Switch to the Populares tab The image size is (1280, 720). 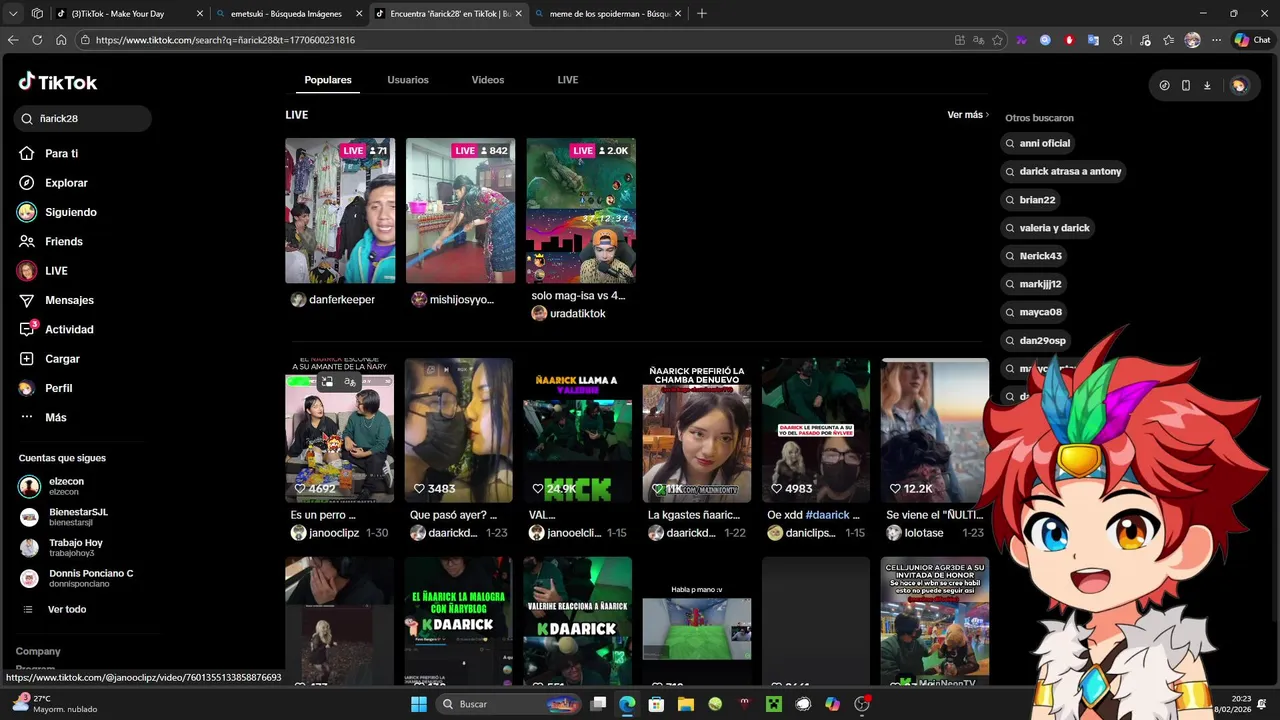click(328, 80)
